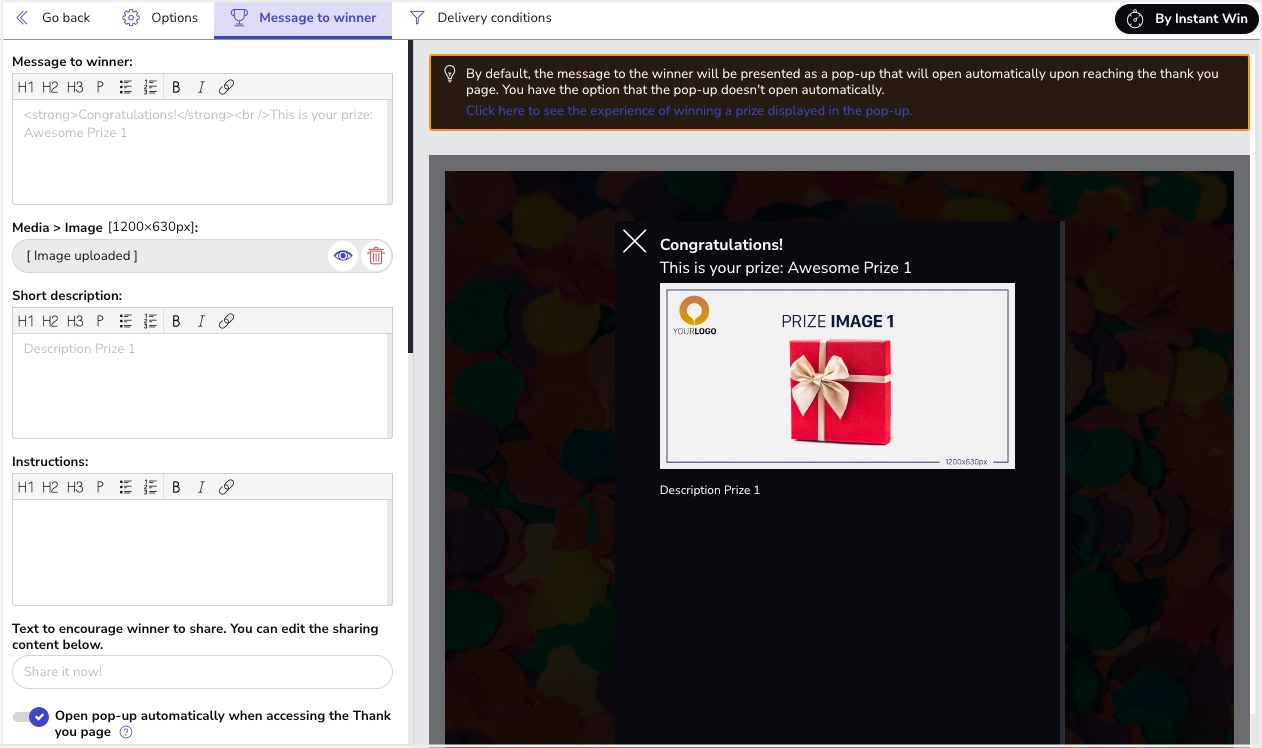The image size is (1262, 748).
Task: Delete uploaded image with trash icon
Action: click(x=376, y=256)
